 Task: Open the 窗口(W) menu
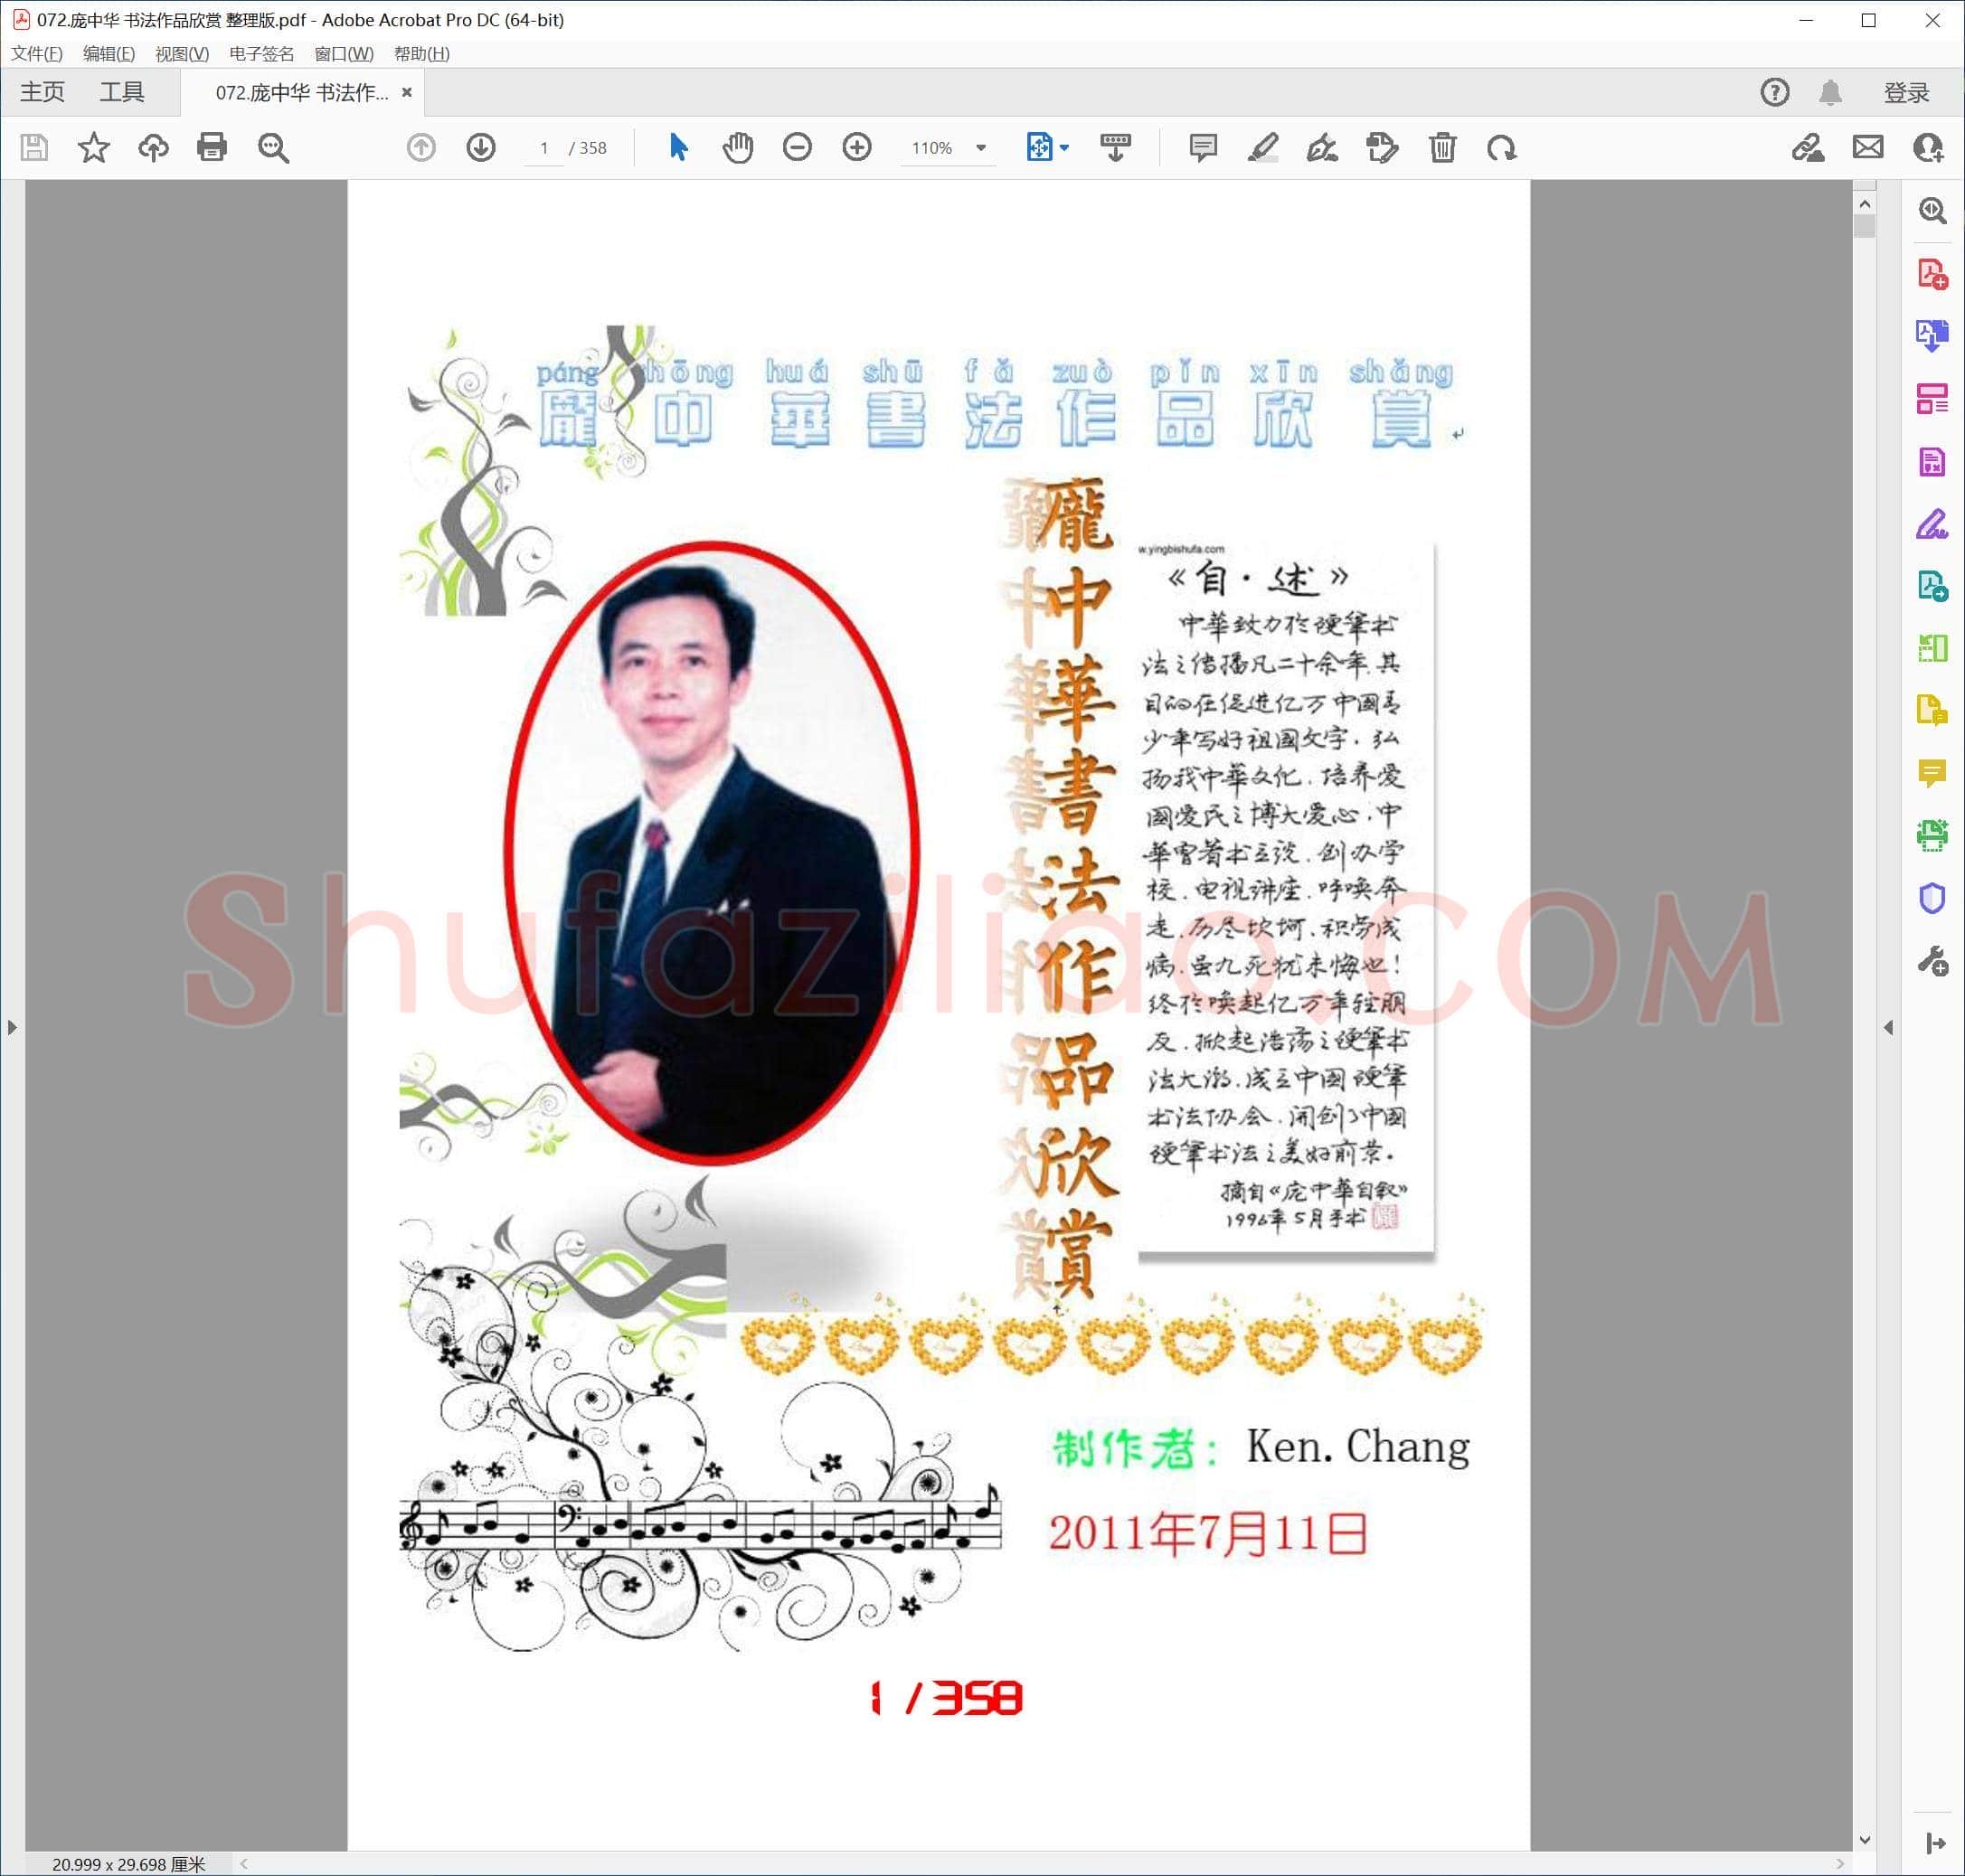point(344,54)
